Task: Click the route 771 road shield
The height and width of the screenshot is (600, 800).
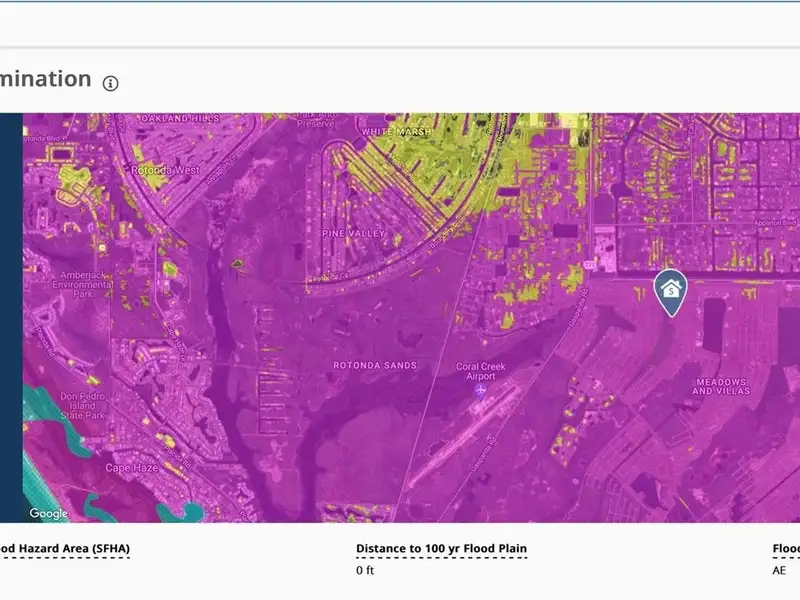Action: [x=591, y=264]
